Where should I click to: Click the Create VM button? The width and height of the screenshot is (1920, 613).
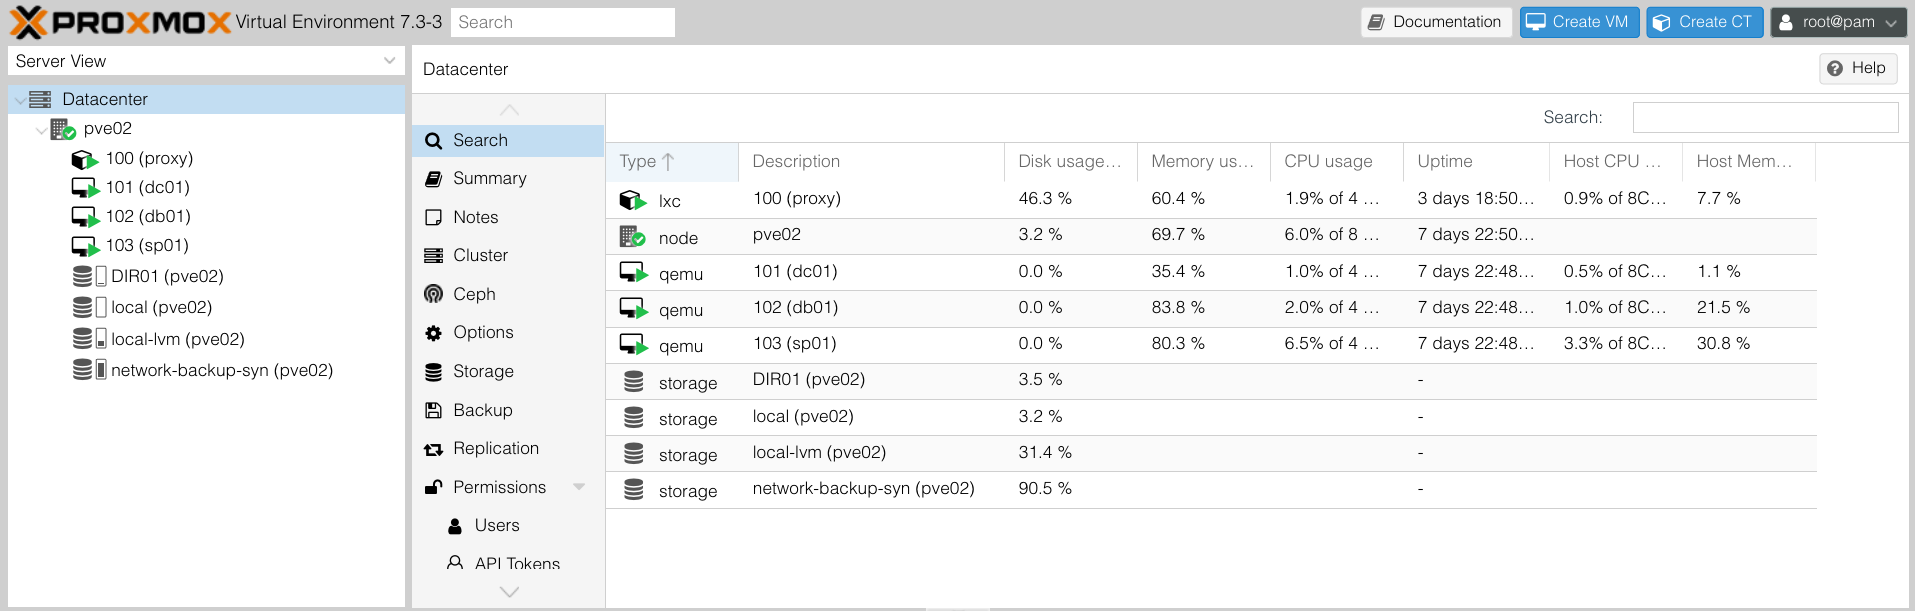pos(1579,22)
